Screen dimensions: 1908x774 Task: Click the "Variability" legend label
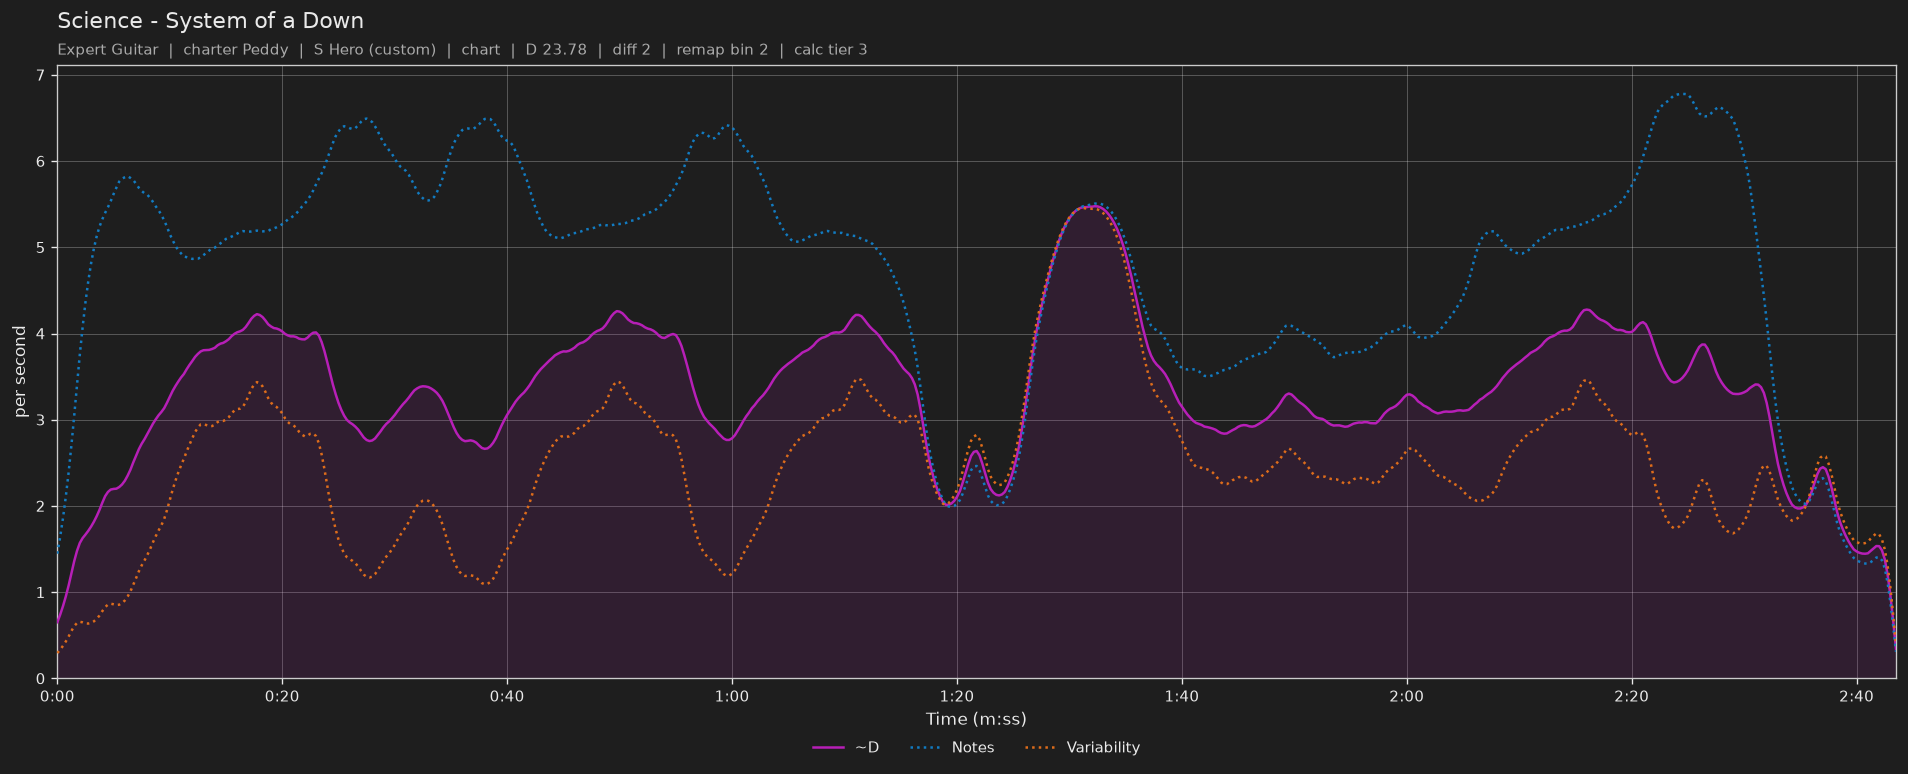(1103, 748)
